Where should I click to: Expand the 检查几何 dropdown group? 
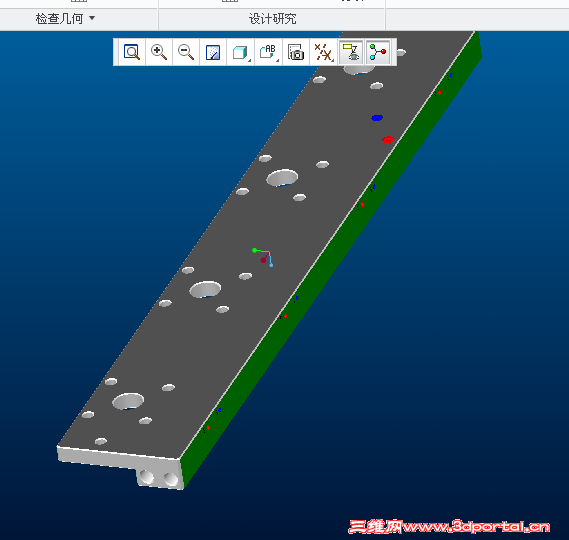point(65,19)
